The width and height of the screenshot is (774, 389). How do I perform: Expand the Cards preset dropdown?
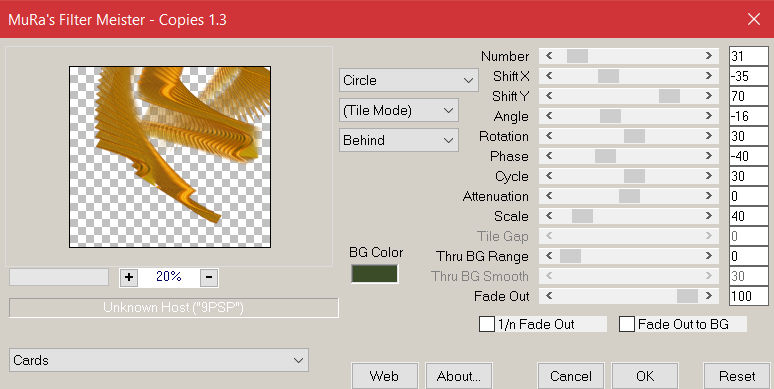point(158,360)
